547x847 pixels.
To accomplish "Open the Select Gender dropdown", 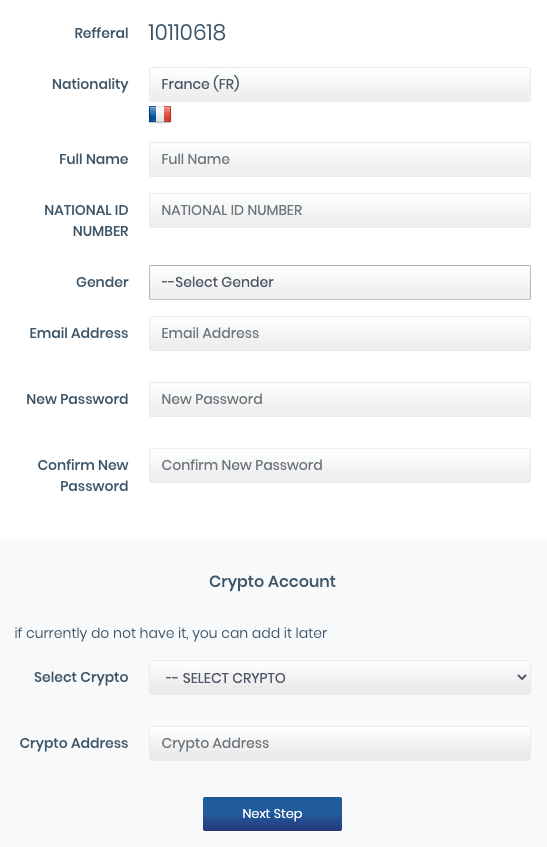I will (340, 282).
